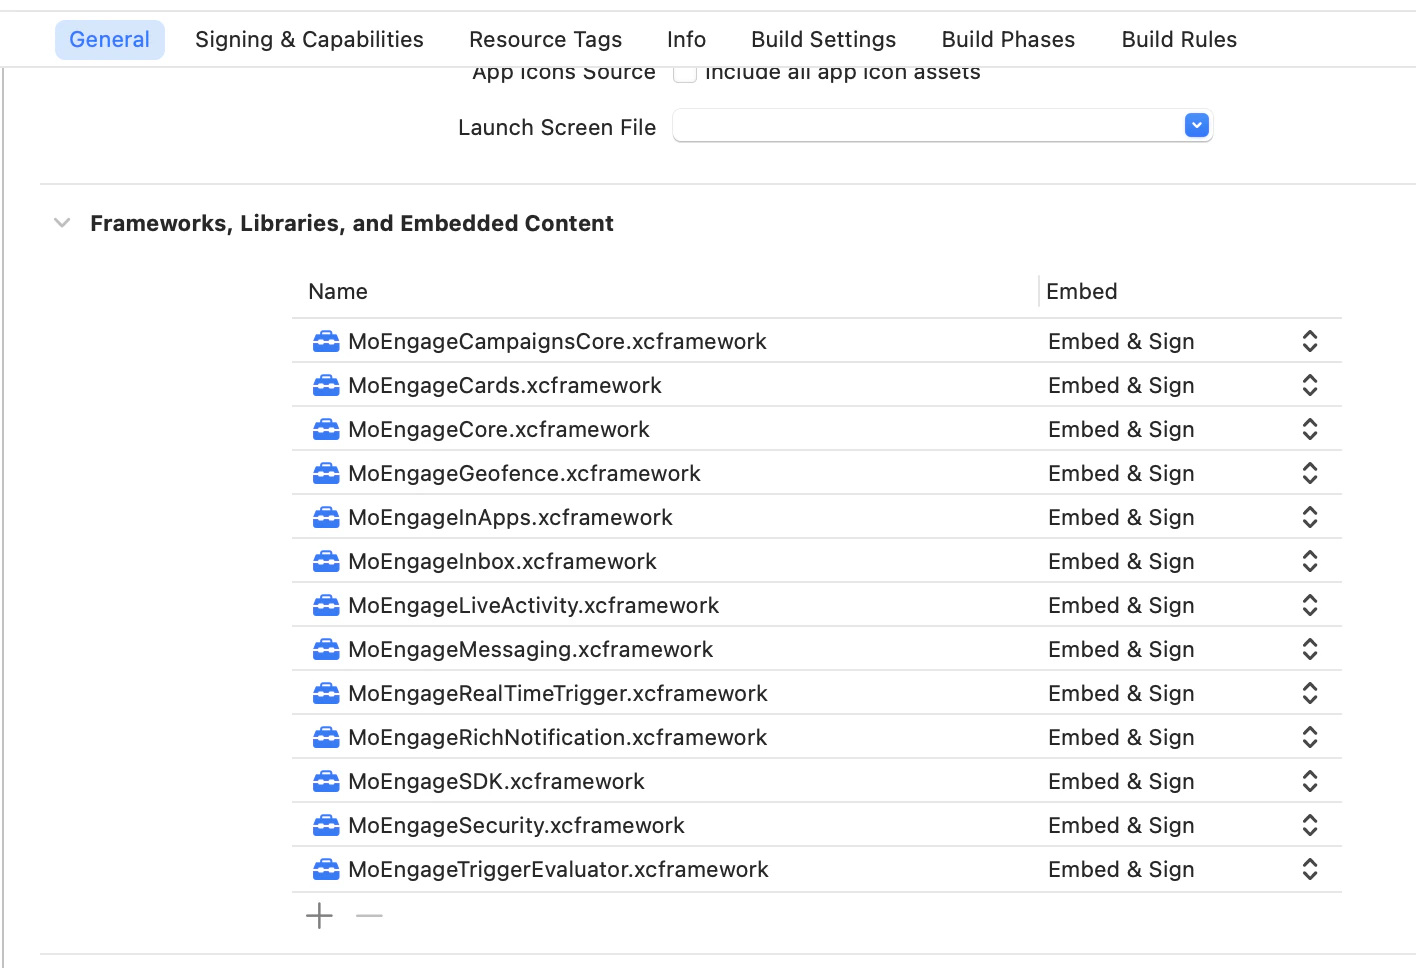Add a framework using the plus button
Image resolution: width=1416 pixels, height=968 pixels.
click(x=318, y=915)
